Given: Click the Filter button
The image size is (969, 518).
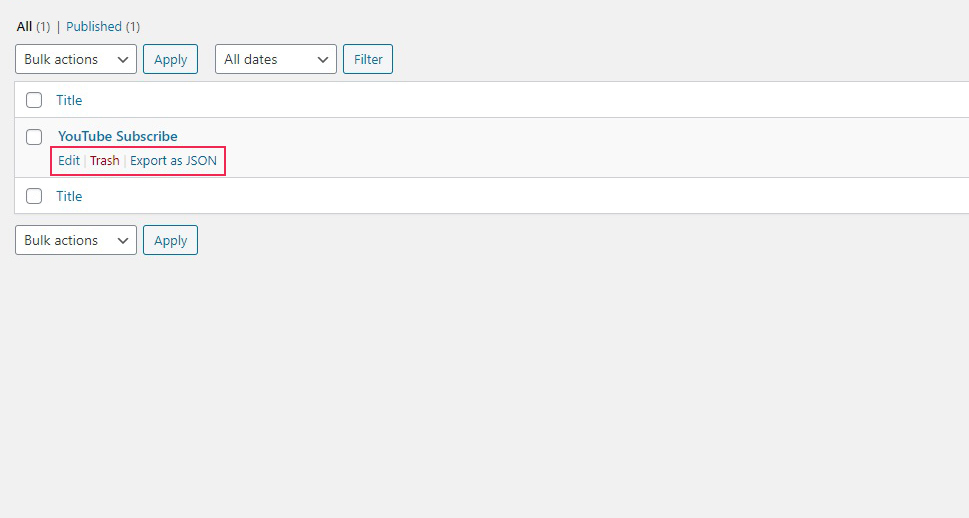Looking at the screenshot, I should [368, 59].
